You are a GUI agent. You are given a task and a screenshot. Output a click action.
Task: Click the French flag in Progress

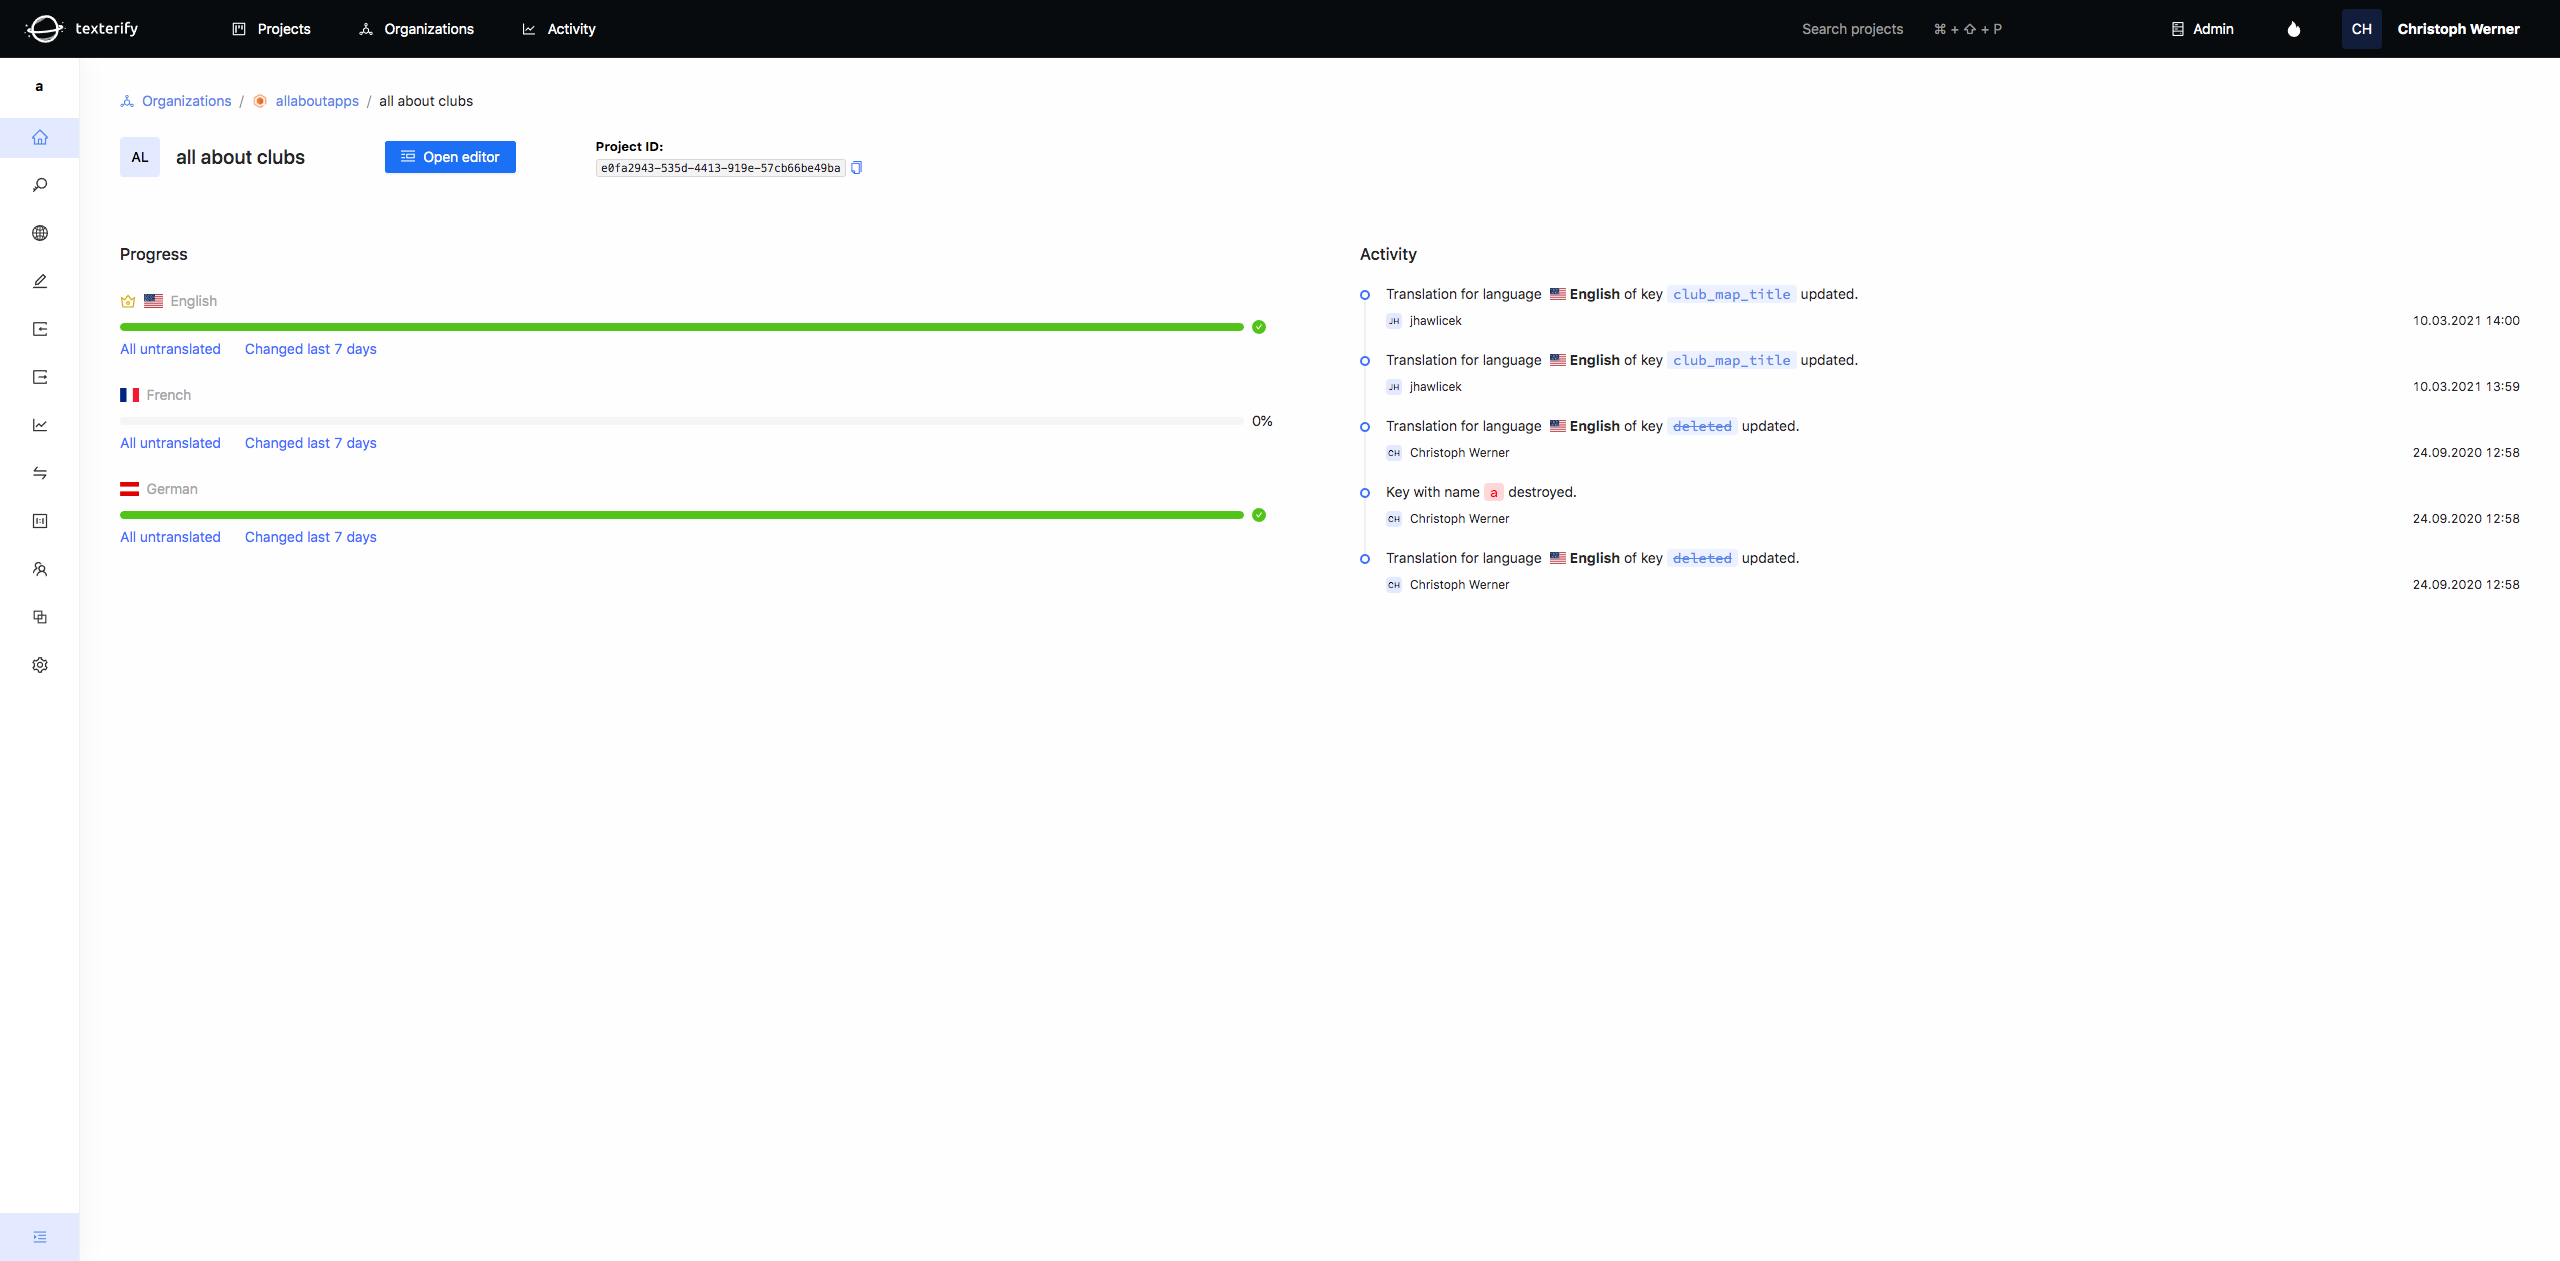click(129, 395)
